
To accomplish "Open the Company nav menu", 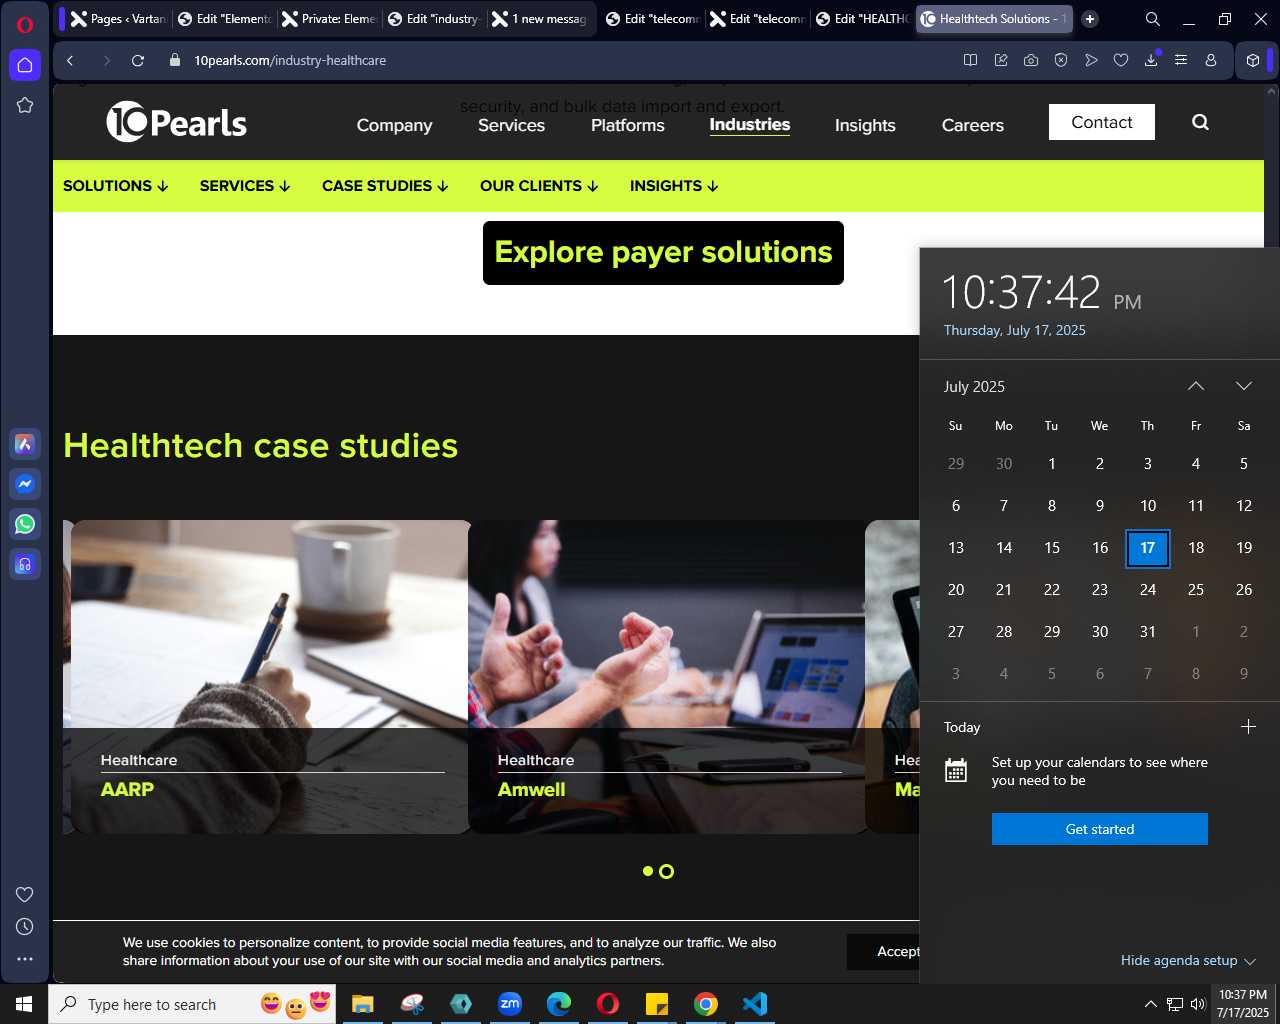I will tap(395, 125).
